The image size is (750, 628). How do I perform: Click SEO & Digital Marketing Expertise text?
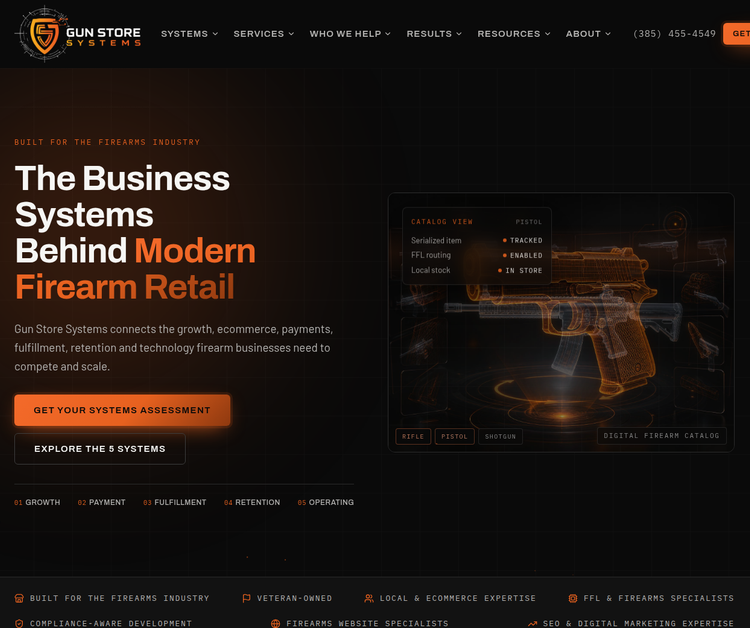point(638,624)
